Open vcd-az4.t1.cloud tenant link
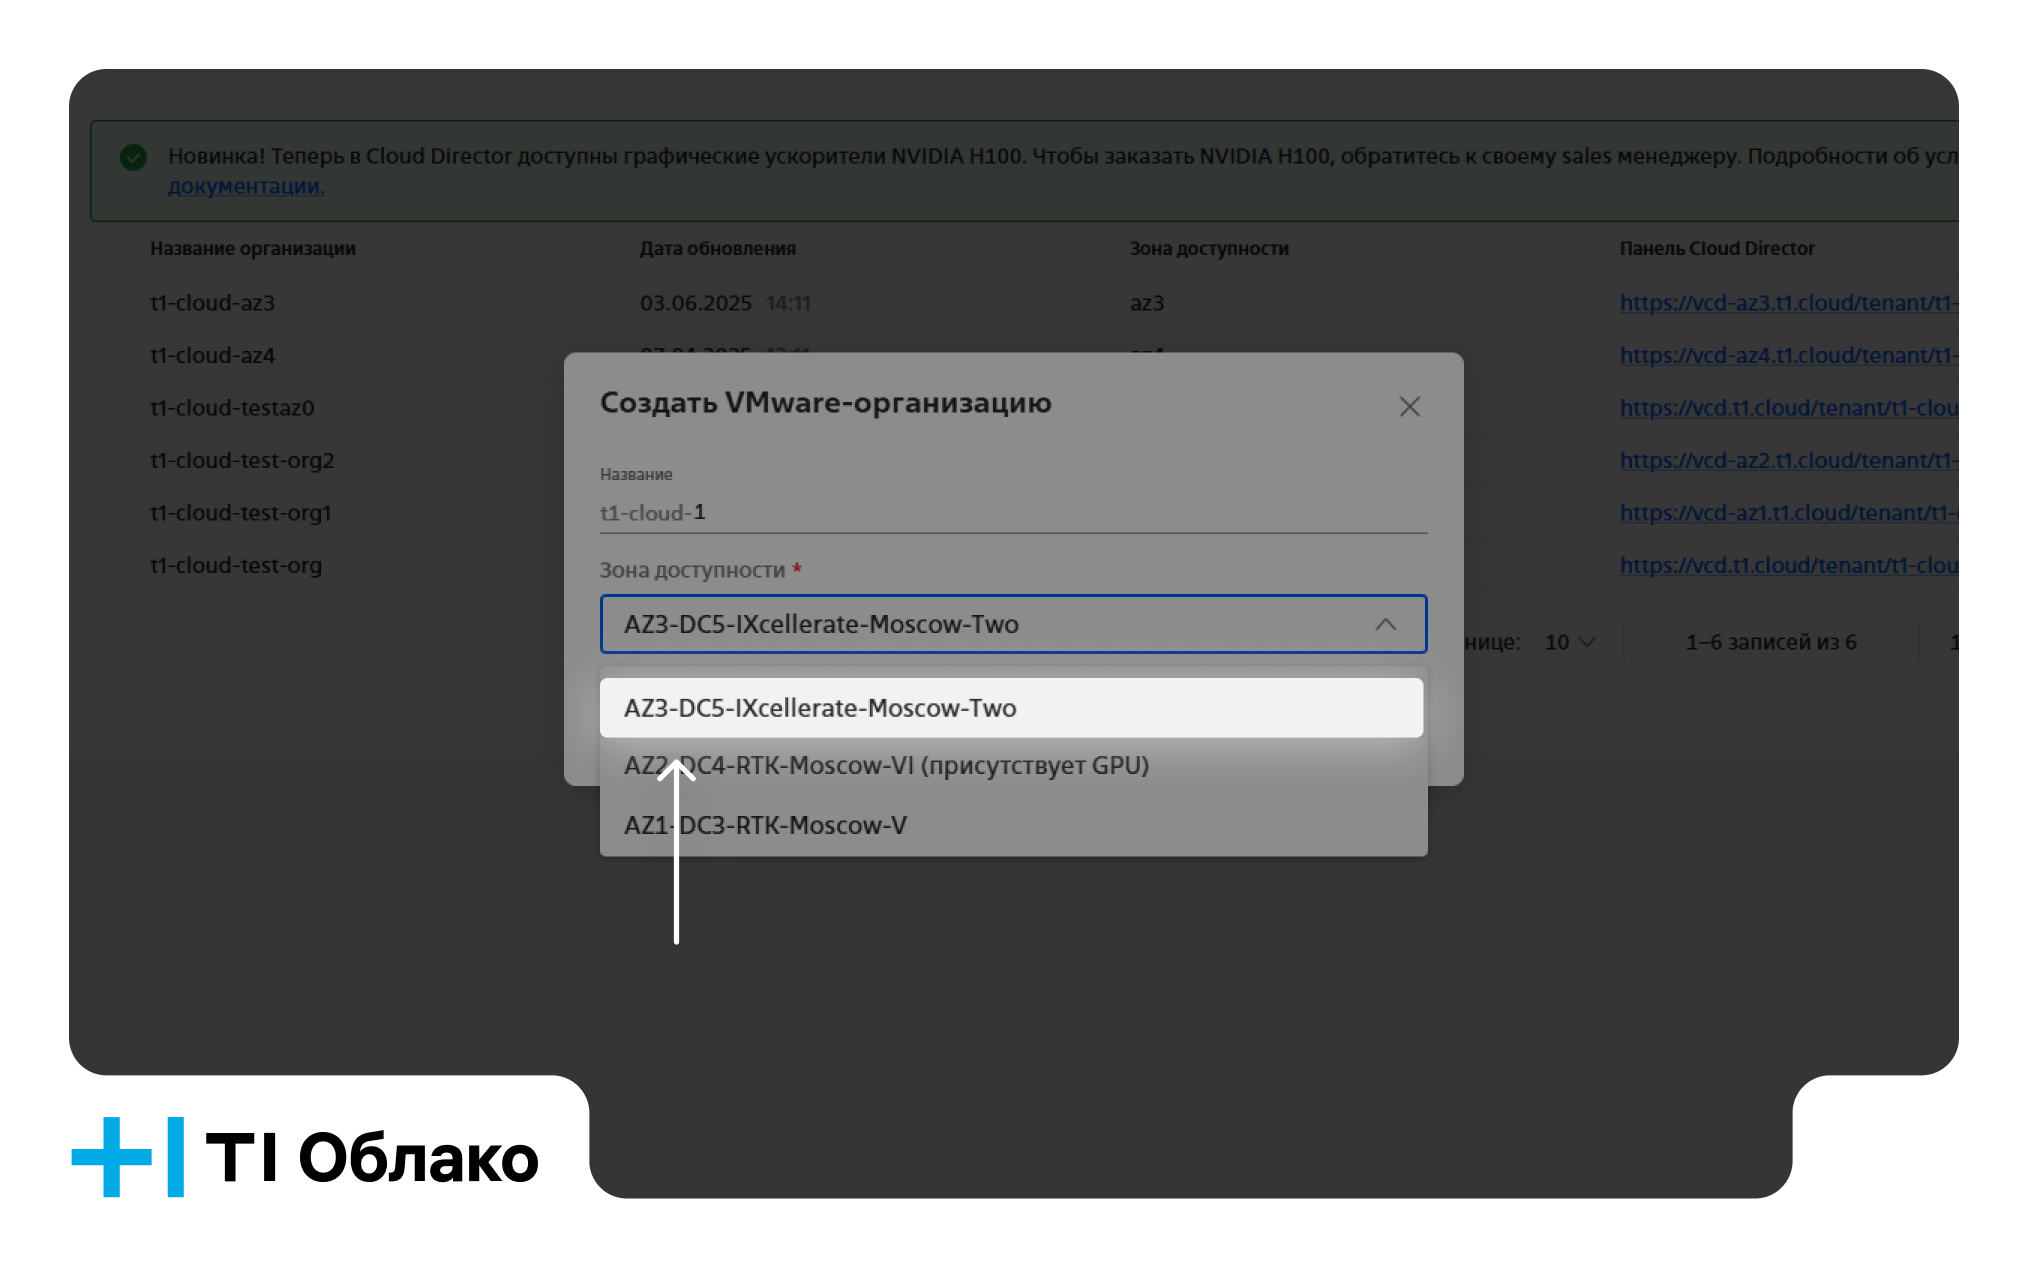This screenshot has width=2028, height=1268. tap(1788, 355)
